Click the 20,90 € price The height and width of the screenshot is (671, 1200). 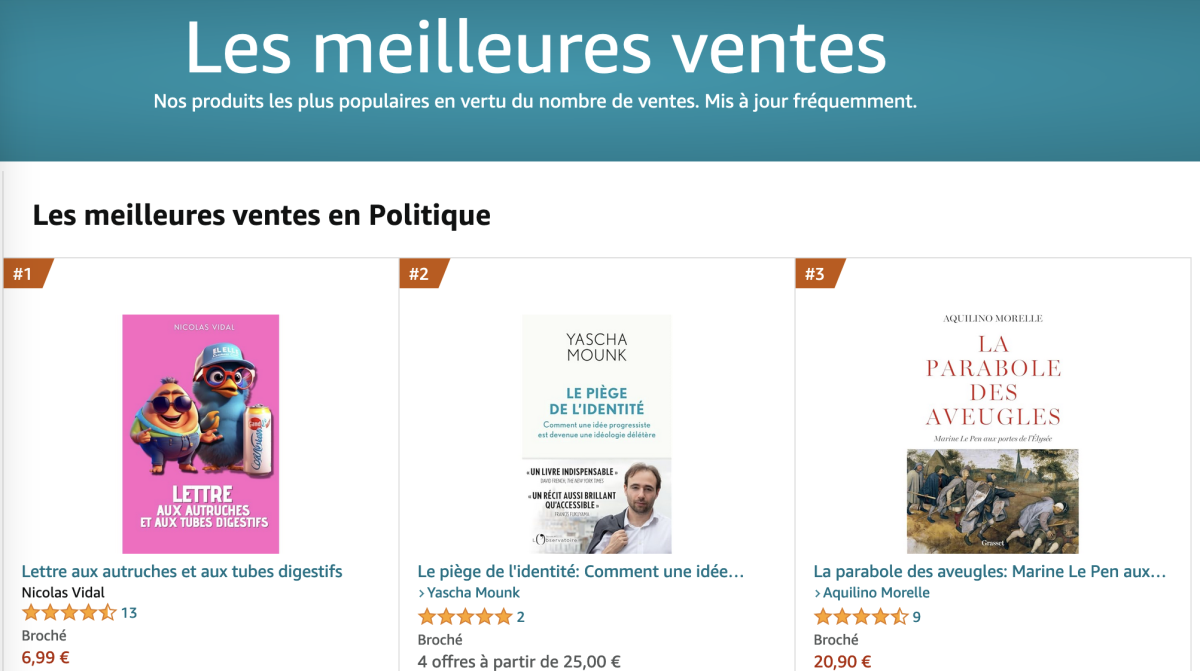coord(843,661)
